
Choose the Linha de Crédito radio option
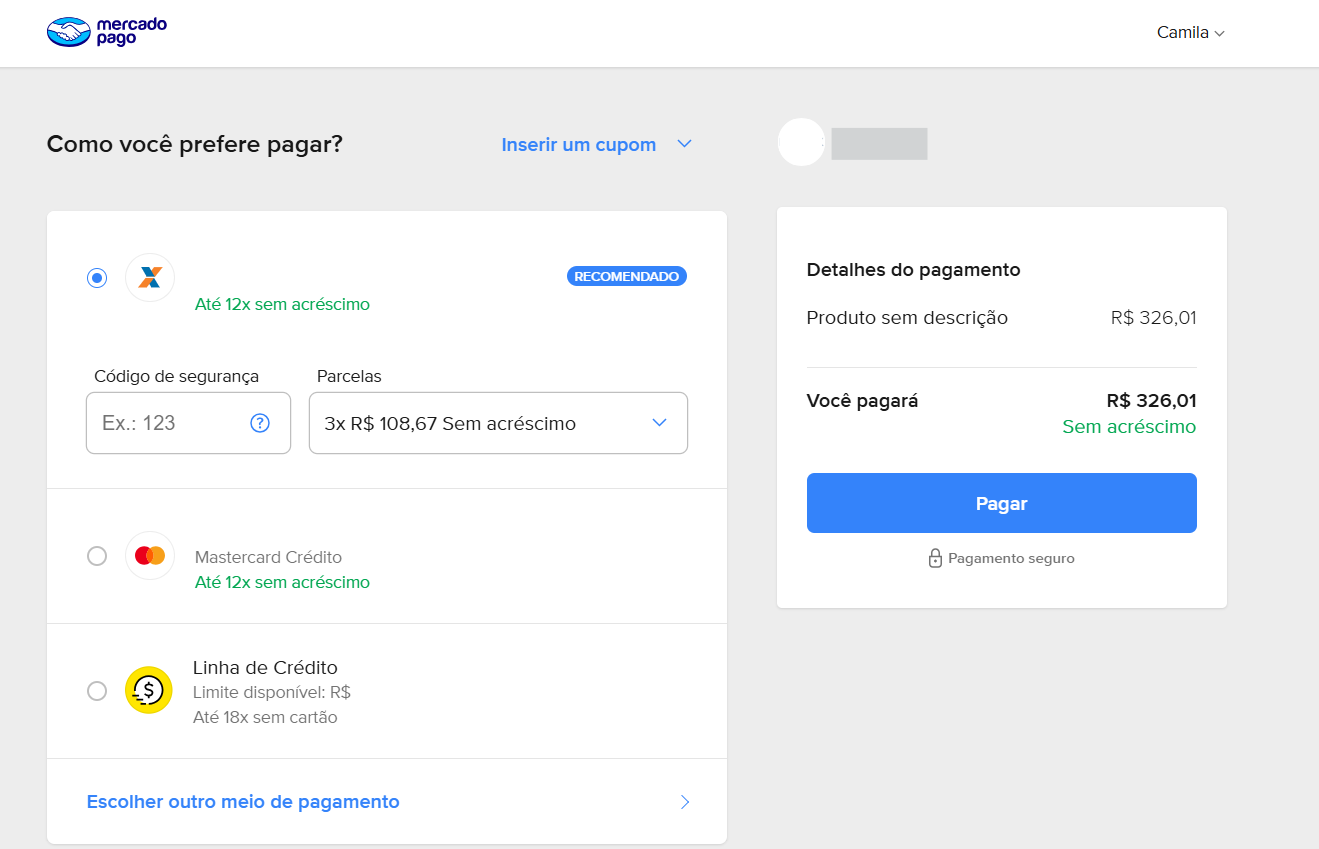[x=97, y=691]
